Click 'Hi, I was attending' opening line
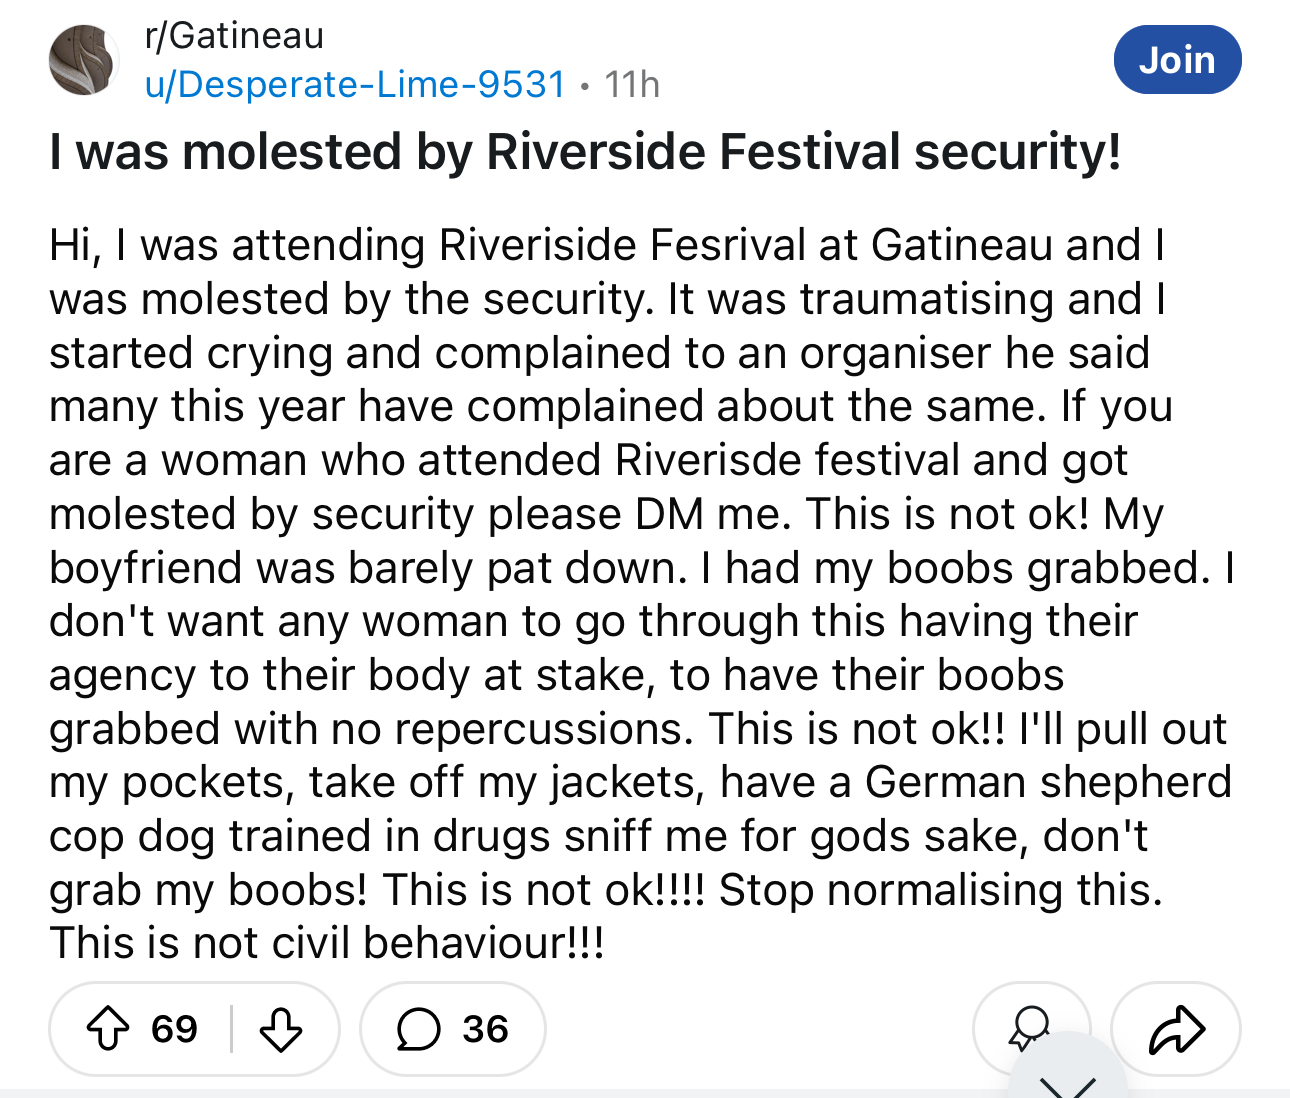The image size is (1290, 1098). coord(237,245)
